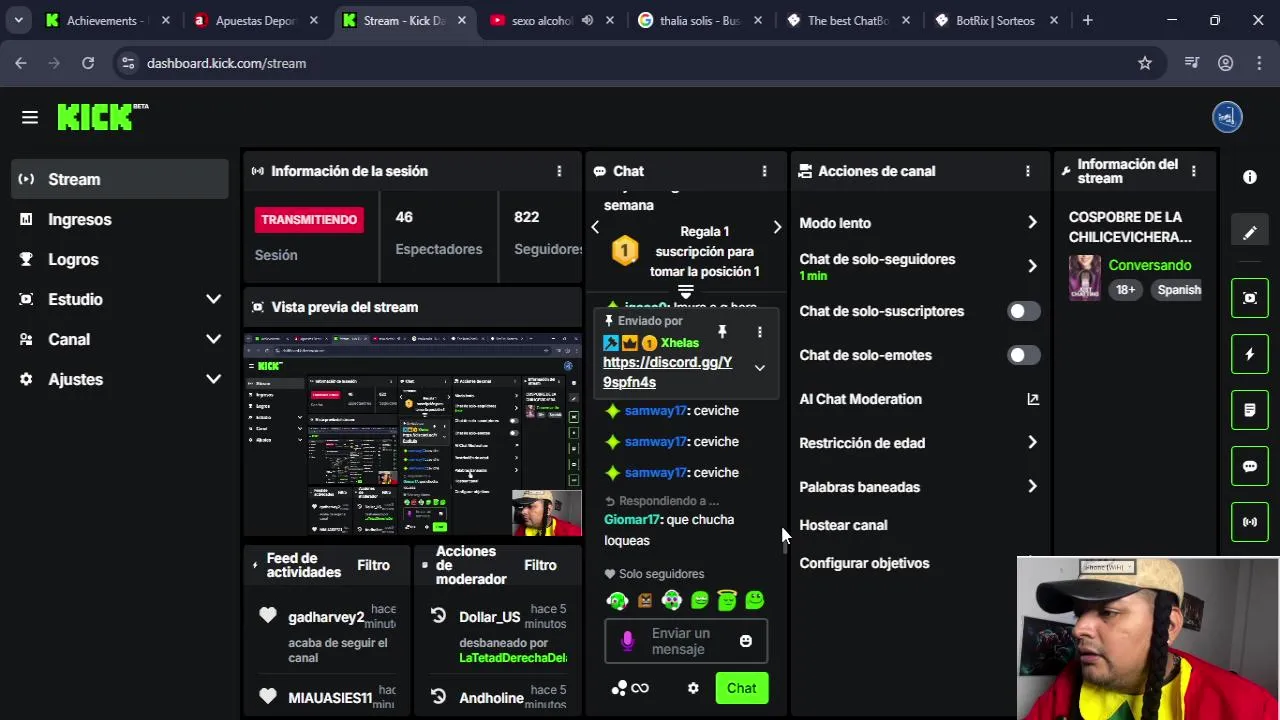Click Dollar_US in moderator actions
The width and height of the screenshot is (1280, 720).
coord(489,617)
